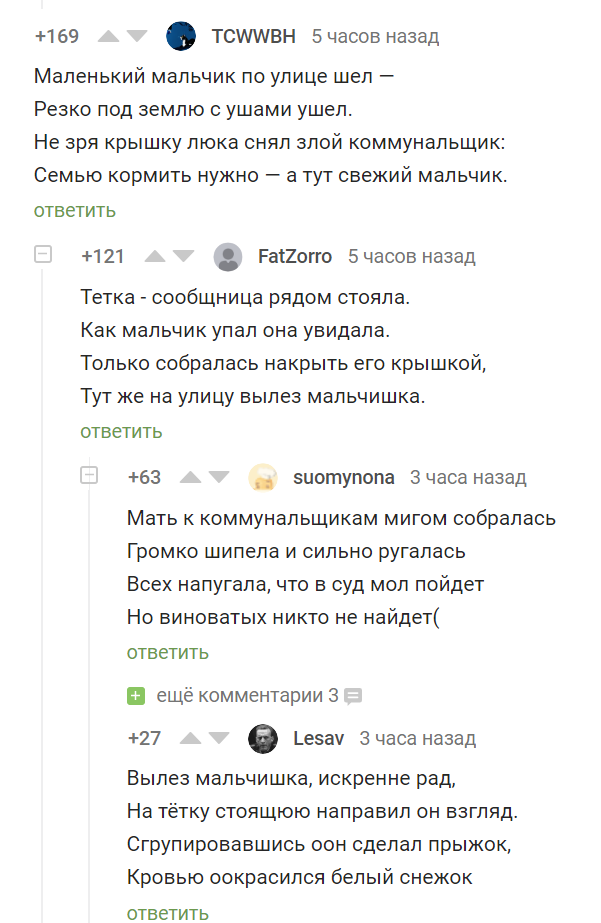Image resolution: width=601 pixels, height=923 pixels.
Task: Upvote TCWWBH's comment with the up arrow
Action: pyautogui.click(x=106, y=34)
